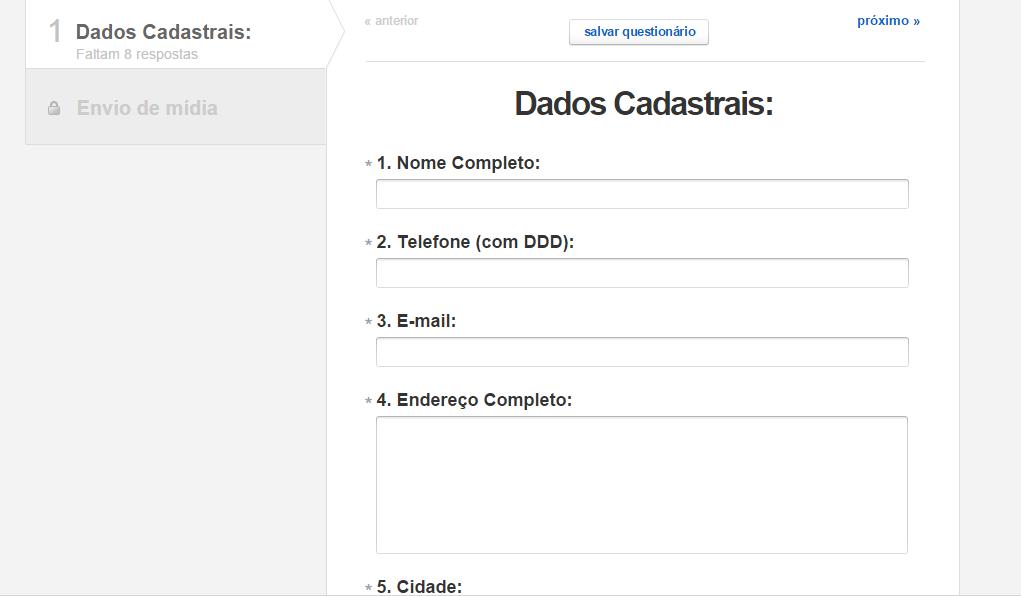Click the '3. E-mail' question label
Image resolution: width=1021 pixels, height=596 pixels.
coord(416,321)
